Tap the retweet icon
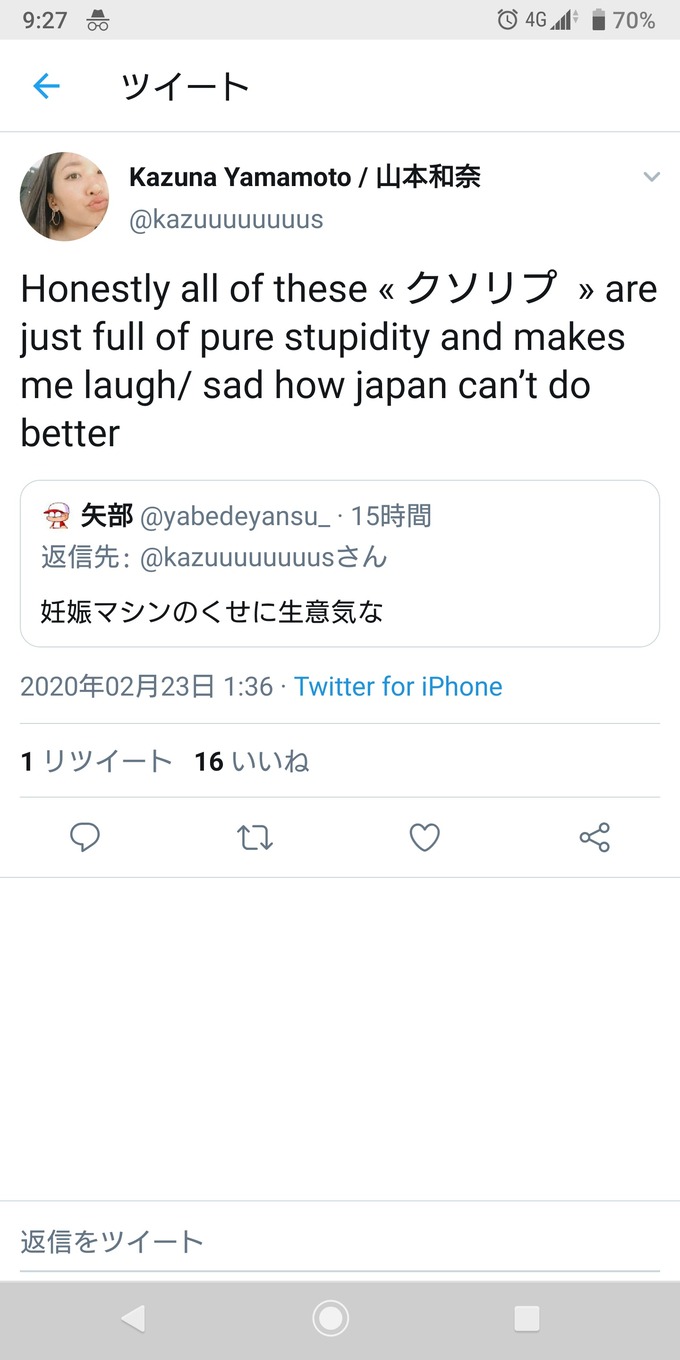 tap(255, 837)
